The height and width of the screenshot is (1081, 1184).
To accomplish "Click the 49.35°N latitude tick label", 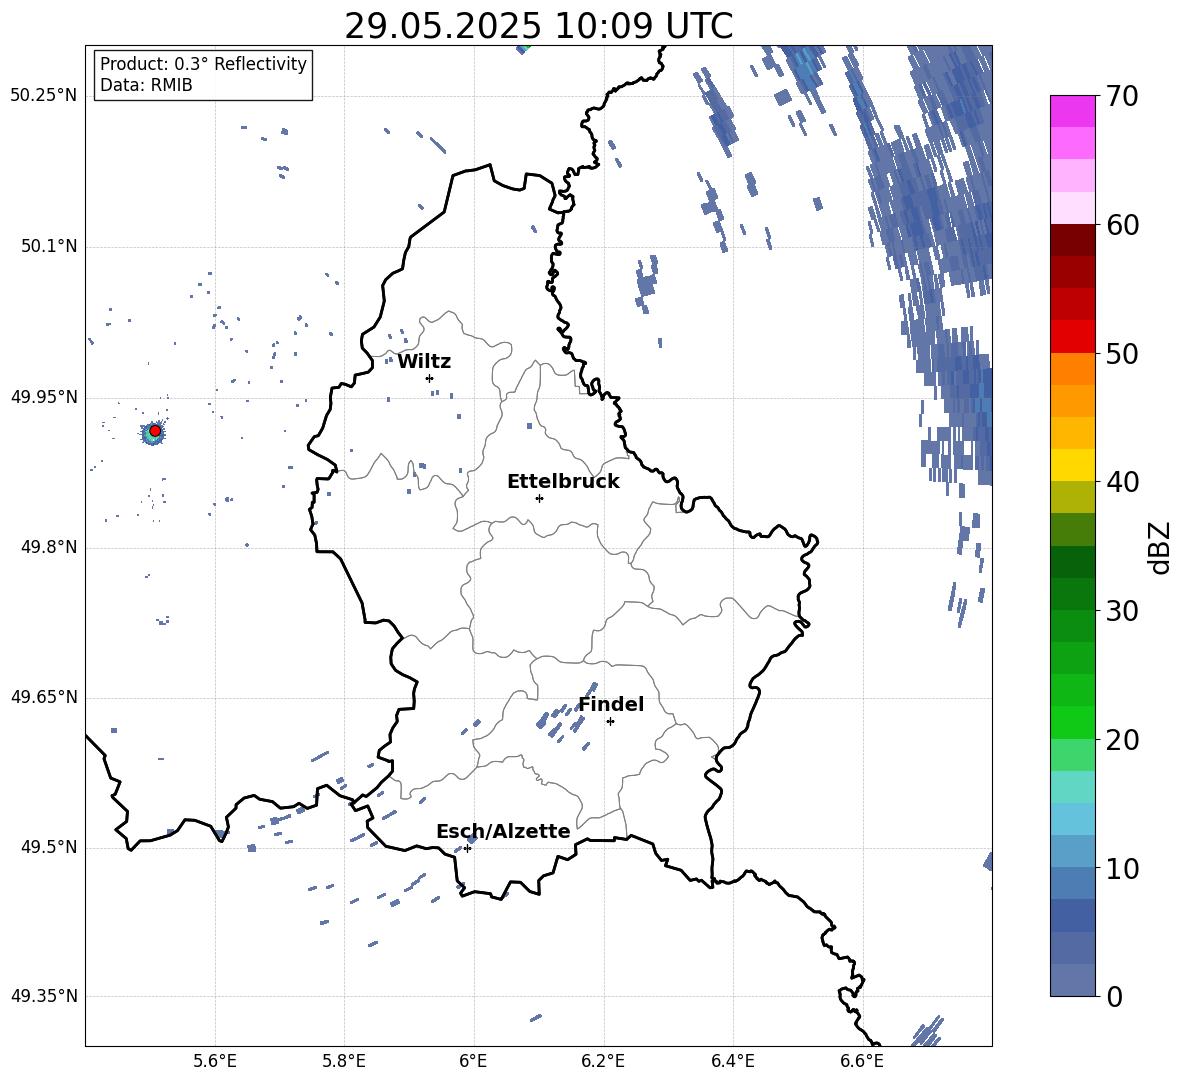I will (x=44, y=996).
